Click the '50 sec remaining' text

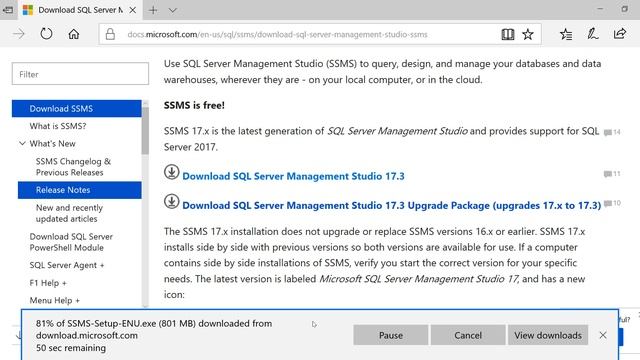tap(71, 348)
